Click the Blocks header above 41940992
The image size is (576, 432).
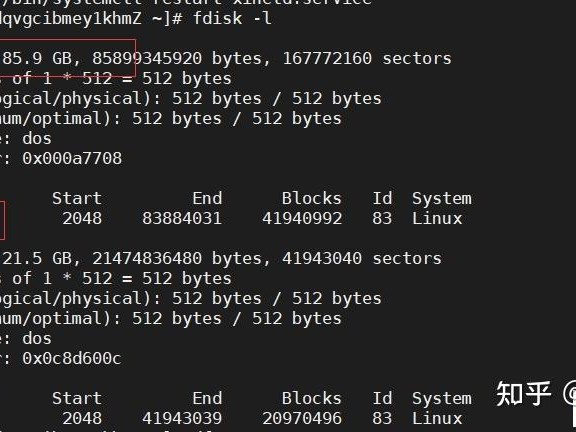[x=312, y=198]
